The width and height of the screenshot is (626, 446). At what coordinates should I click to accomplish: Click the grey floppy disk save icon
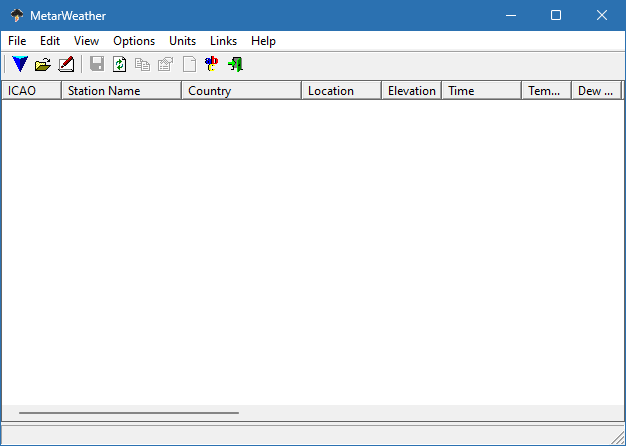[x=97, y=65]
